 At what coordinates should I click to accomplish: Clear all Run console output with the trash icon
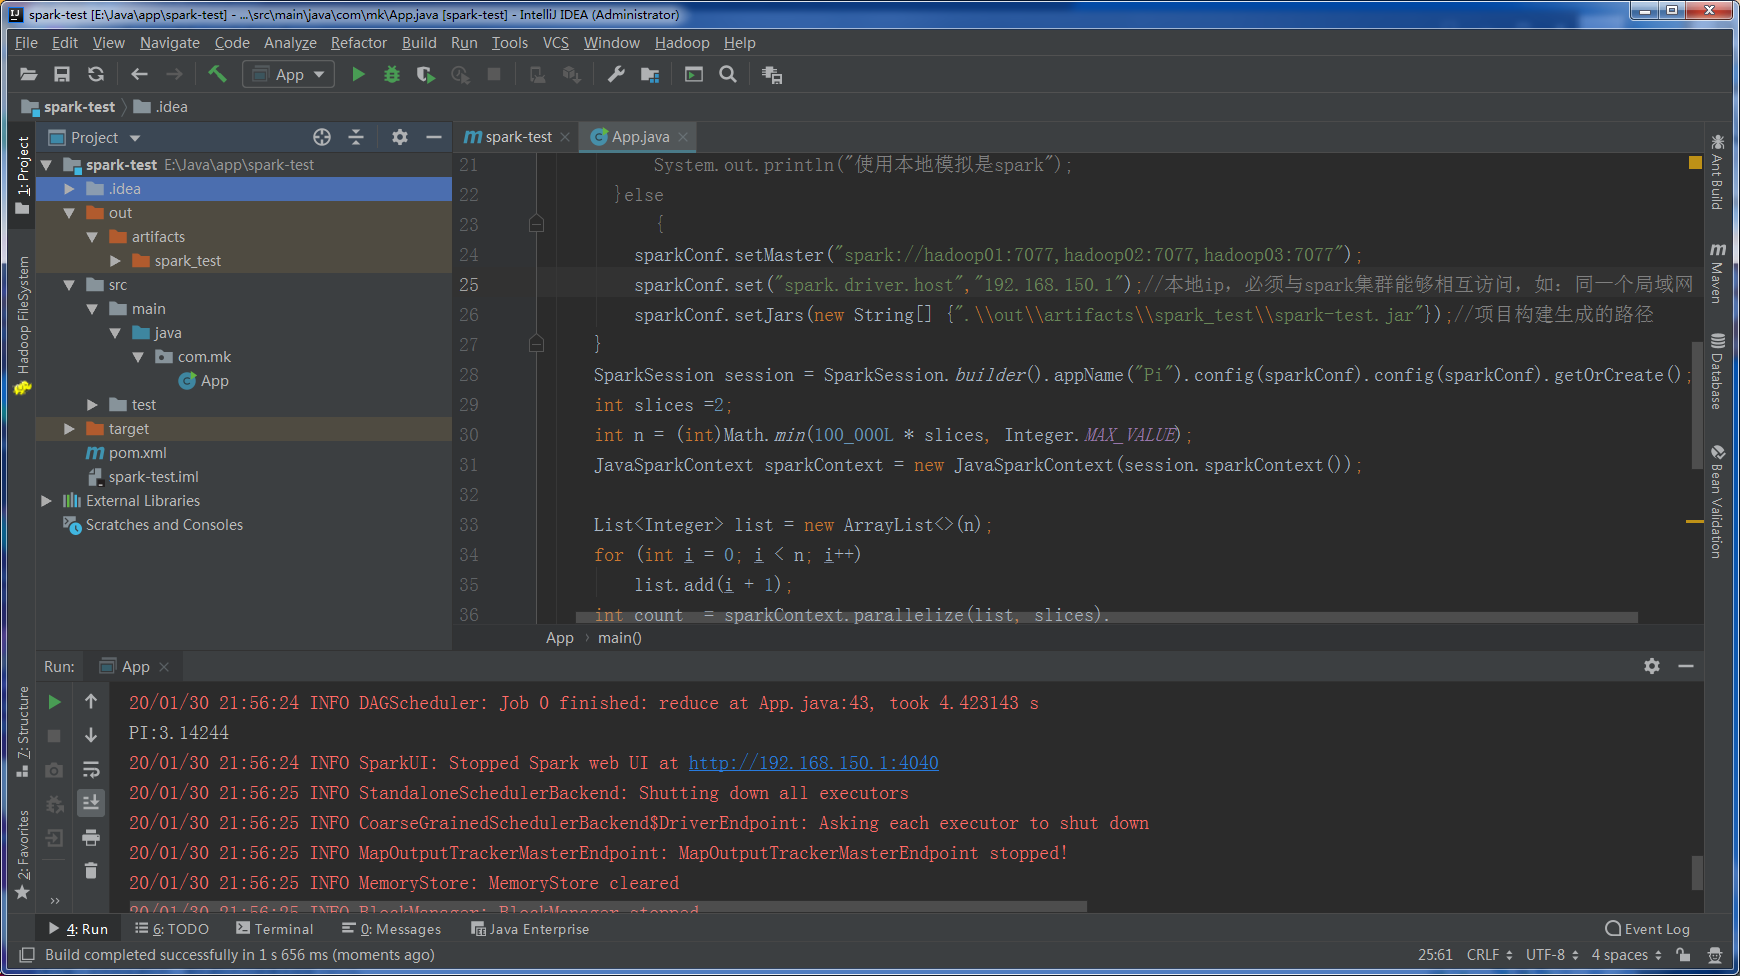pos(91,871)
